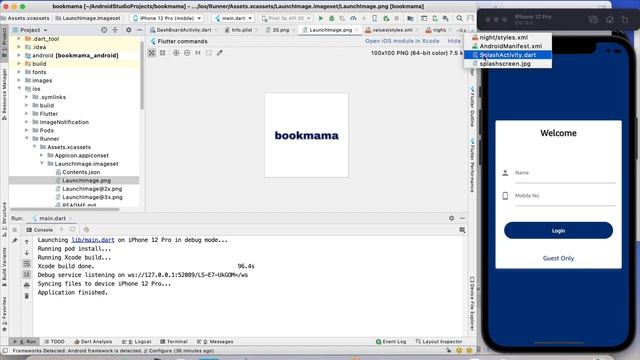Open Project panel gear settings
640x360 pixels.
click(x=129, y=30)
